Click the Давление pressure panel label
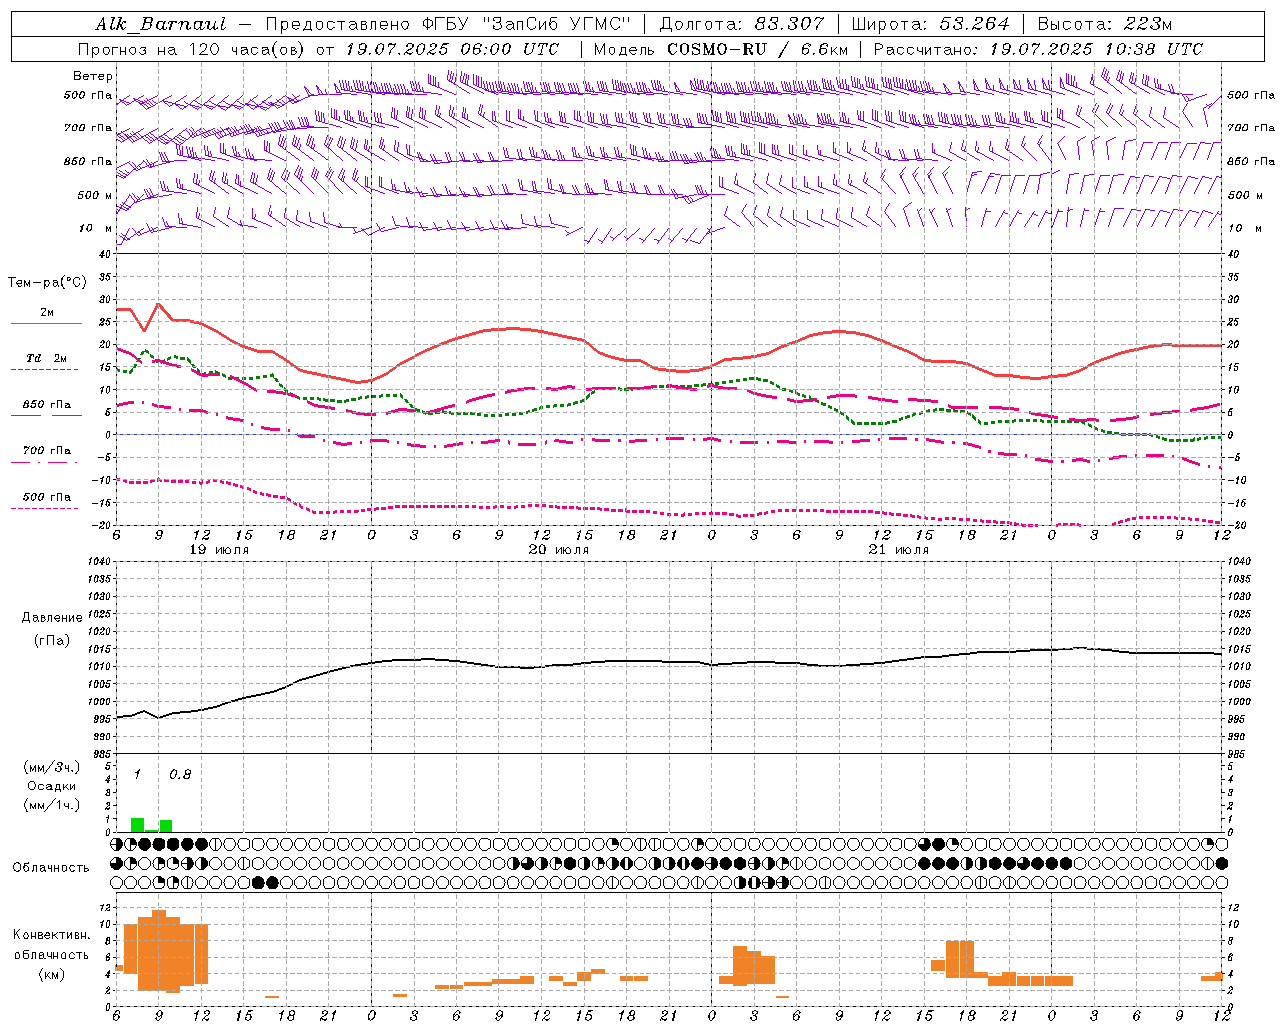The width and height of the screenshot is (1280, 1024). pyautogui.click(x=52, y=618)
